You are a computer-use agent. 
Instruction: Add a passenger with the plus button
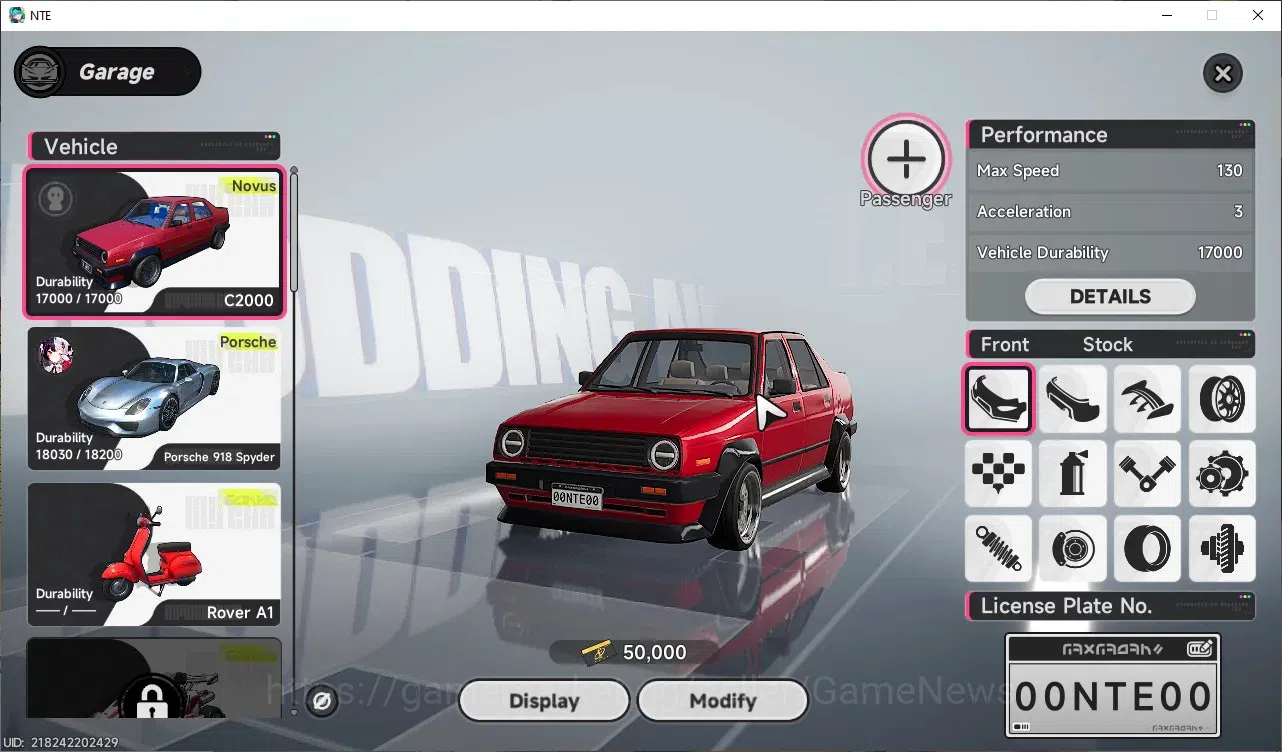(x=905, y=158)
